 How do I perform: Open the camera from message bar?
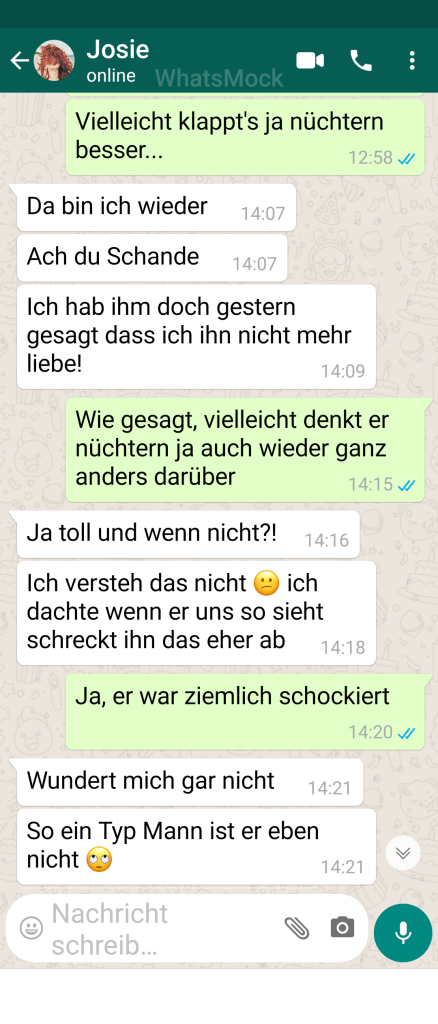tap(342, 927)
